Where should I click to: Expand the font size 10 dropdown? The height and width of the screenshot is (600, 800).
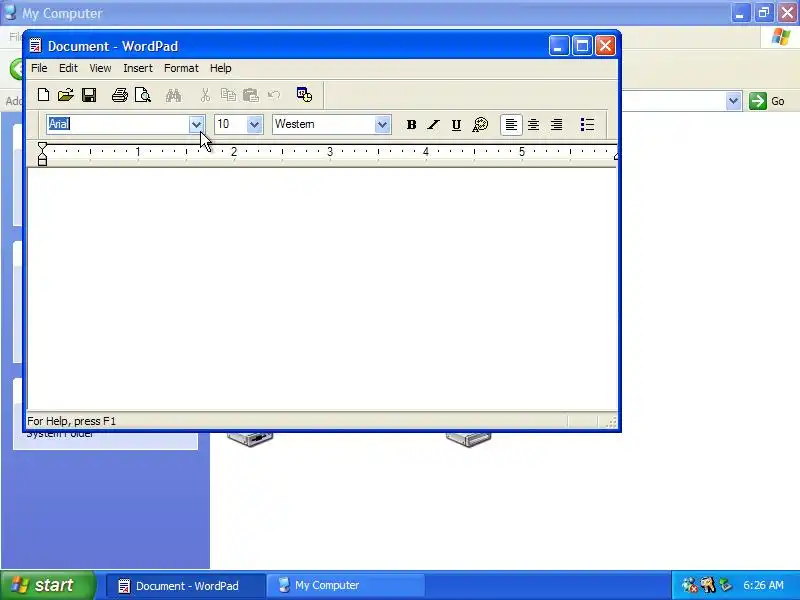(254, 124)
